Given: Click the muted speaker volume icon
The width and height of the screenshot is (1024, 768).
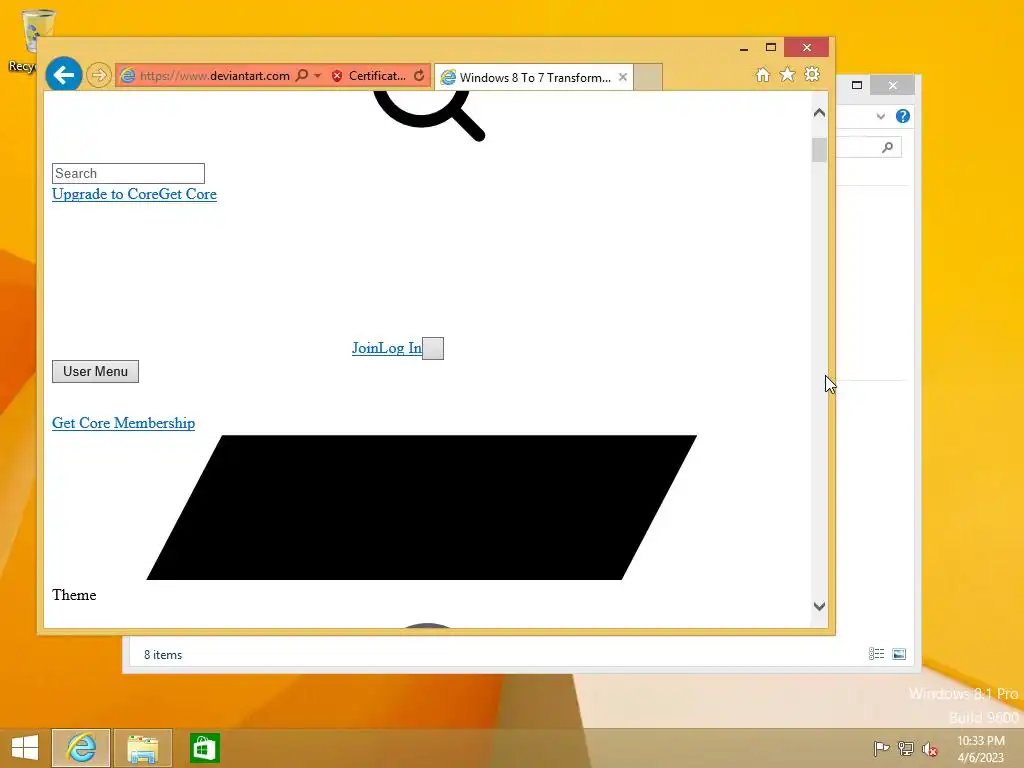Looking at the screenshot, I should tap(930, 749).
